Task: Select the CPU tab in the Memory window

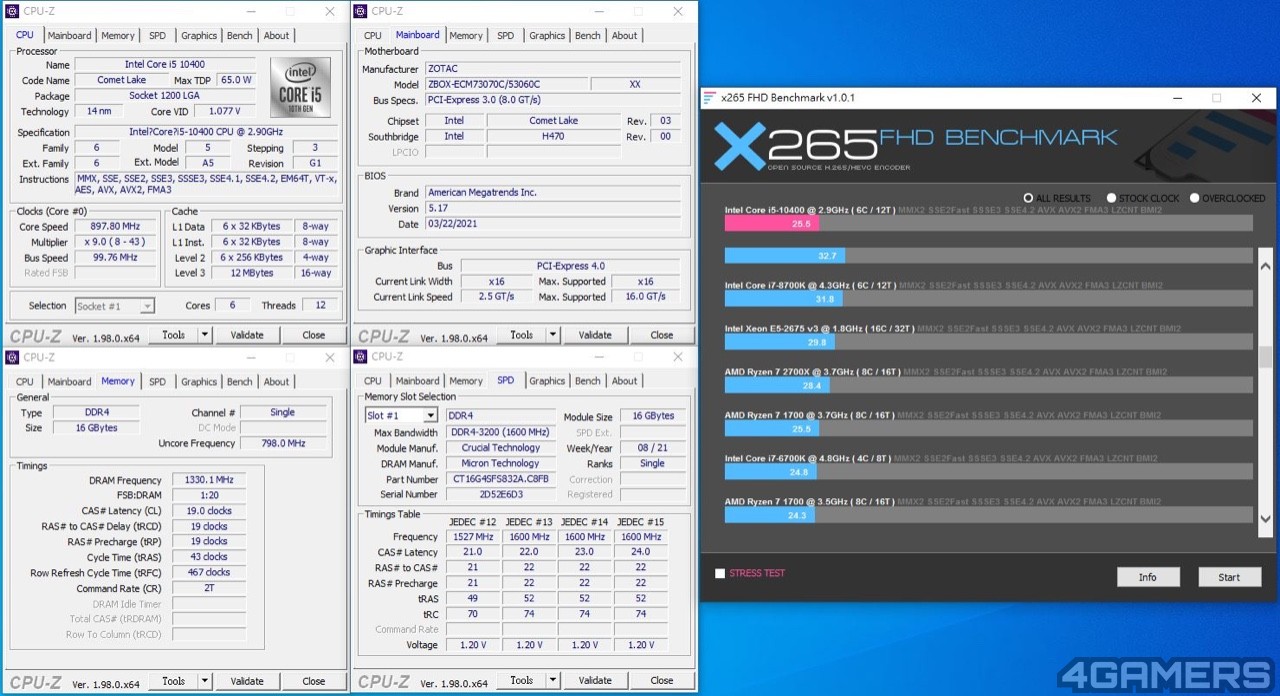Action: coord(25,381)
